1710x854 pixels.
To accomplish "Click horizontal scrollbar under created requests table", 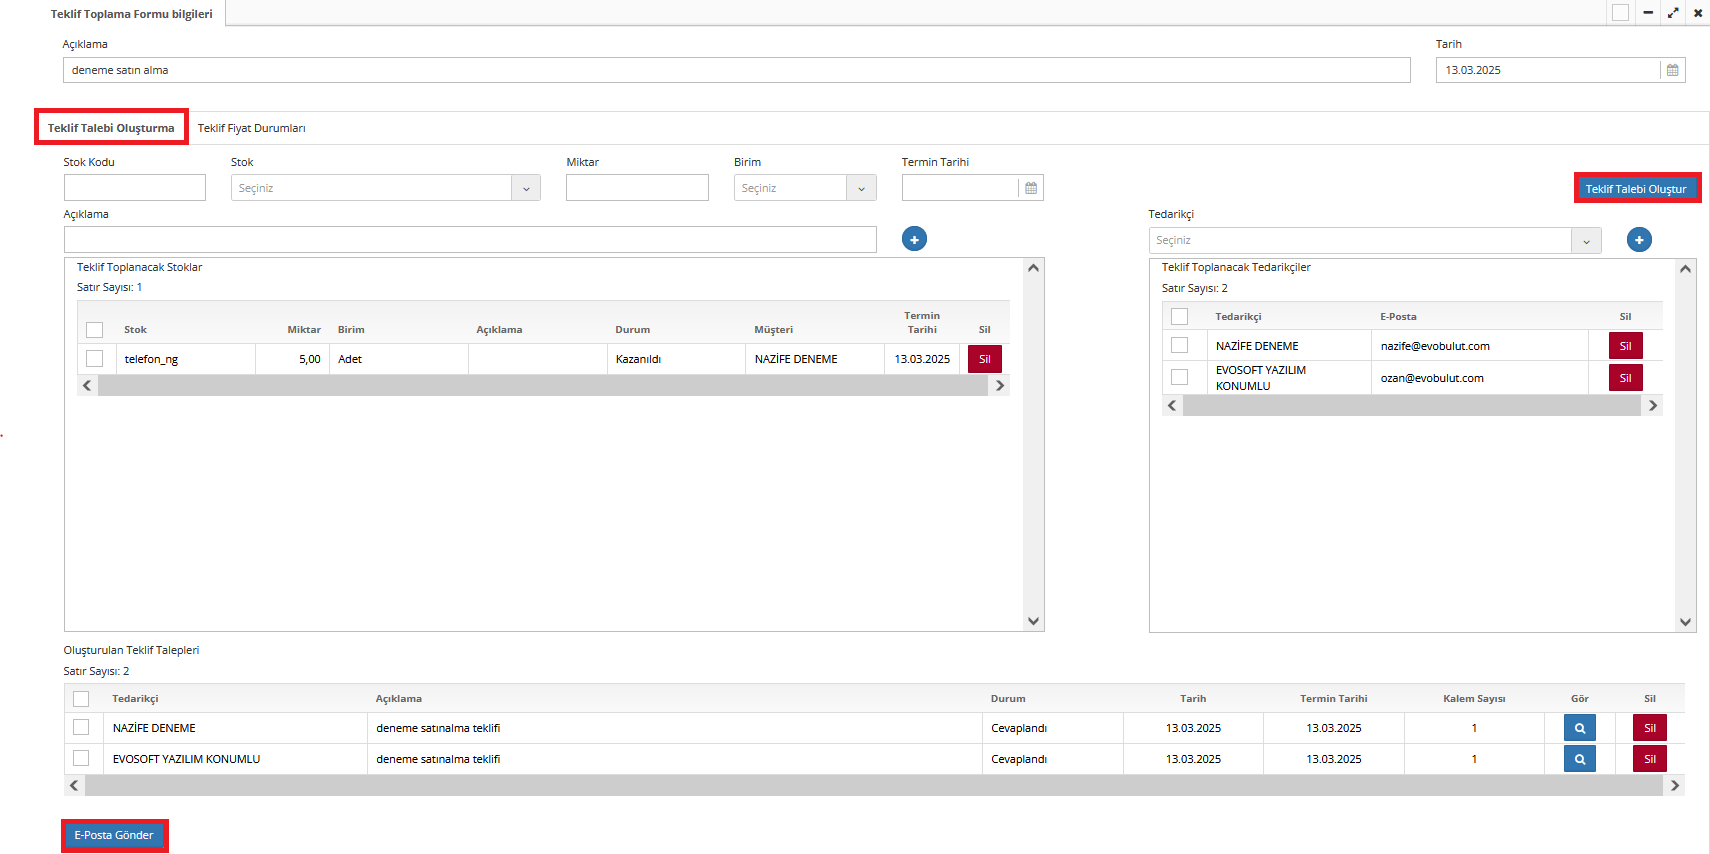I will (873, 786).
